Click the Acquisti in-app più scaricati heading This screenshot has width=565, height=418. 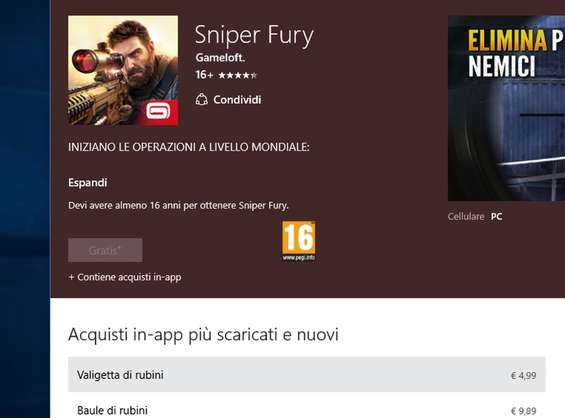click(203, 335)
